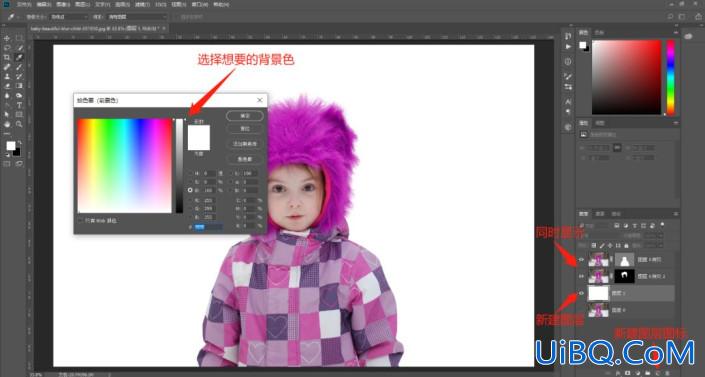The image size is (705, 377).
Task: Filter layers by pixel layer icon
Action: point(617,225)
